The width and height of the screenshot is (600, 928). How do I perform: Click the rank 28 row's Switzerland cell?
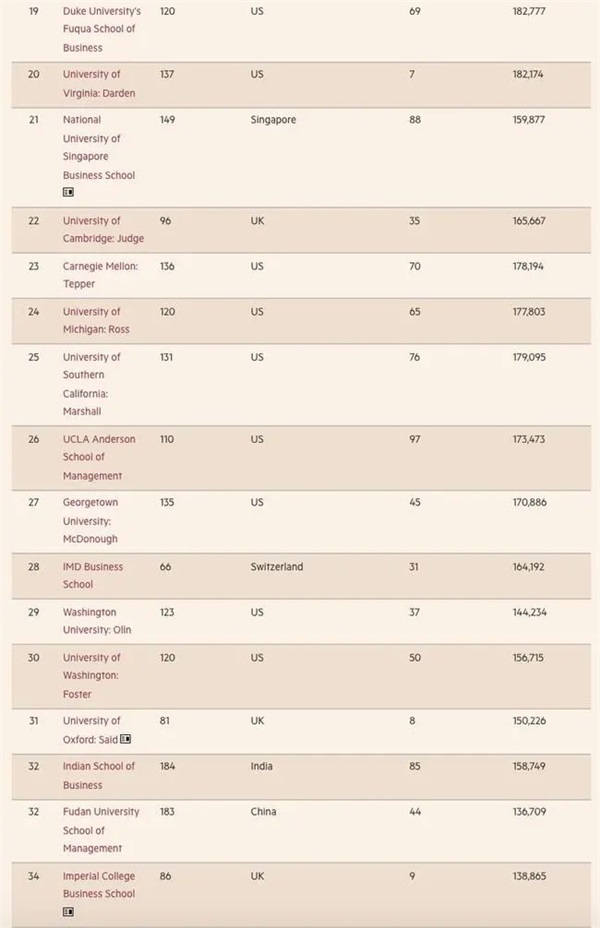[x=276, y=567]
